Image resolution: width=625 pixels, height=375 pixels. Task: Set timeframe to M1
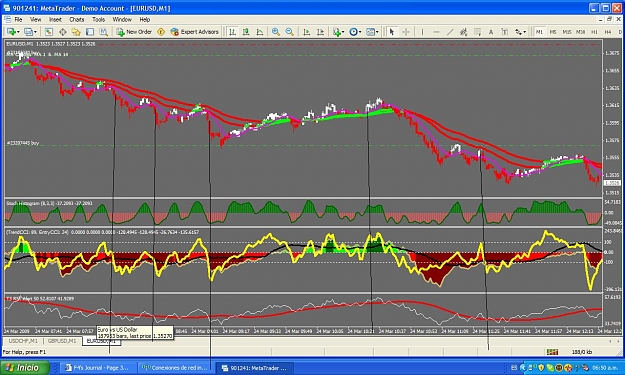[539, 32]
